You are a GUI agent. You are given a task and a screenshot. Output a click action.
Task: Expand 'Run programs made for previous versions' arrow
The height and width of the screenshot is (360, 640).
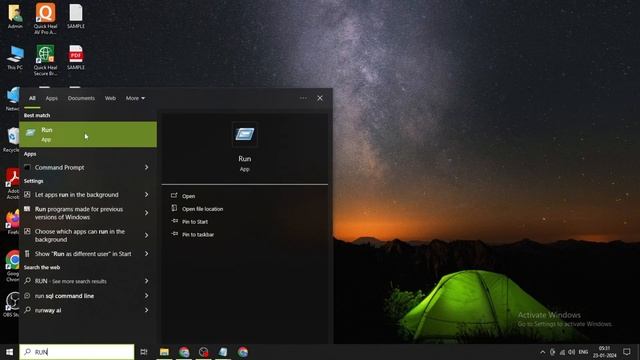point(147,213)
